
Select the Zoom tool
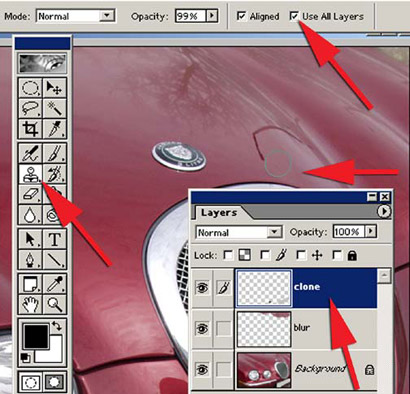[x=54, y=304]
